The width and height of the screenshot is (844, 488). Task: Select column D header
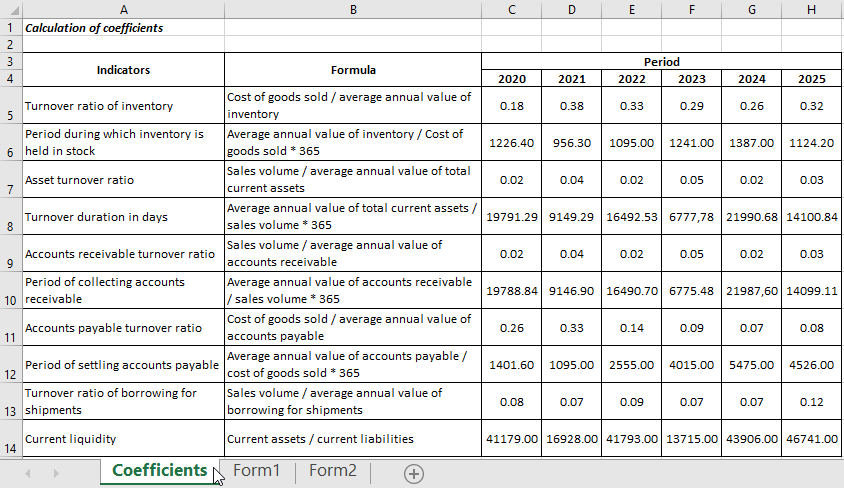[x=572, y=9]
